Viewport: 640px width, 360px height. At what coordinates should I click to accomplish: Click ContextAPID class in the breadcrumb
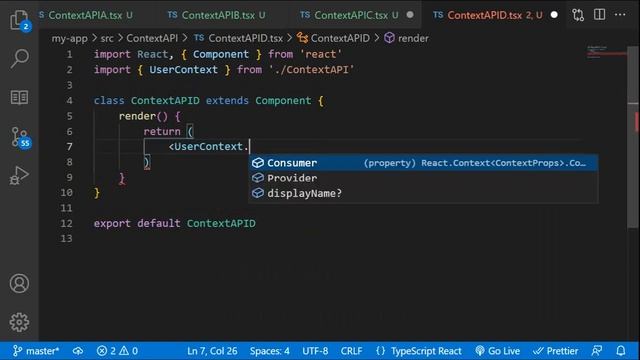coord(333,38)
